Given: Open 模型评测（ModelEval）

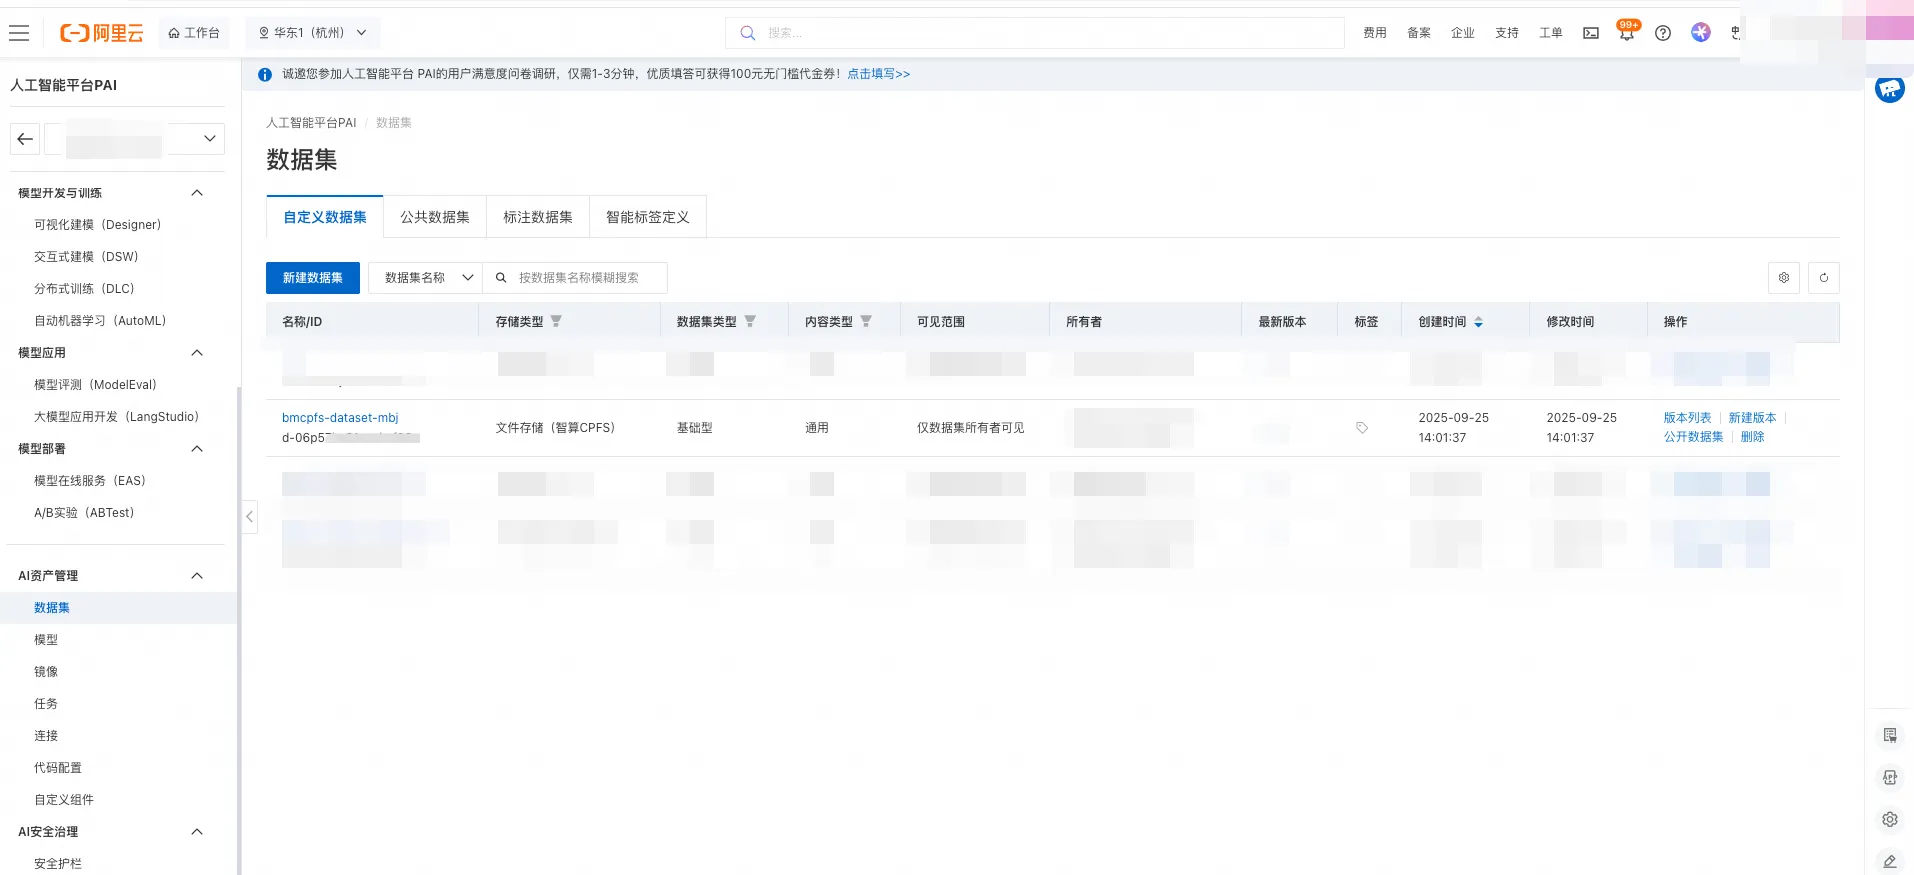Looking at the screenshot, I should [96, 385].
